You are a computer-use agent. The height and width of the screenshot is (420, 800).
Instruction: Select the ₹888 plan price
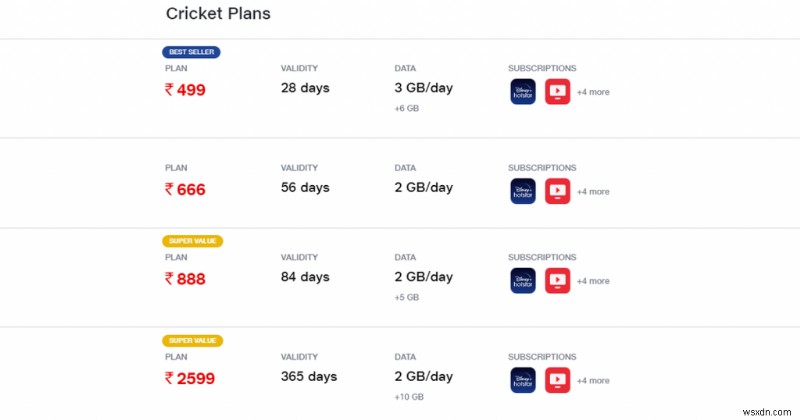point(185,279)
